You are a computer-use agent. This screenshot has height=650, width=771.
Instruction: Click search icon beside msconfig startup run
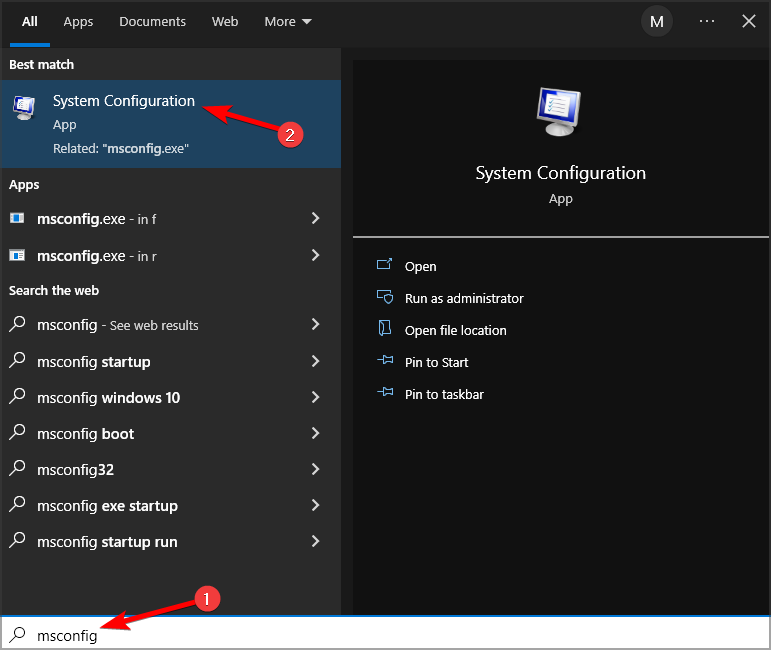pos(17,541)
